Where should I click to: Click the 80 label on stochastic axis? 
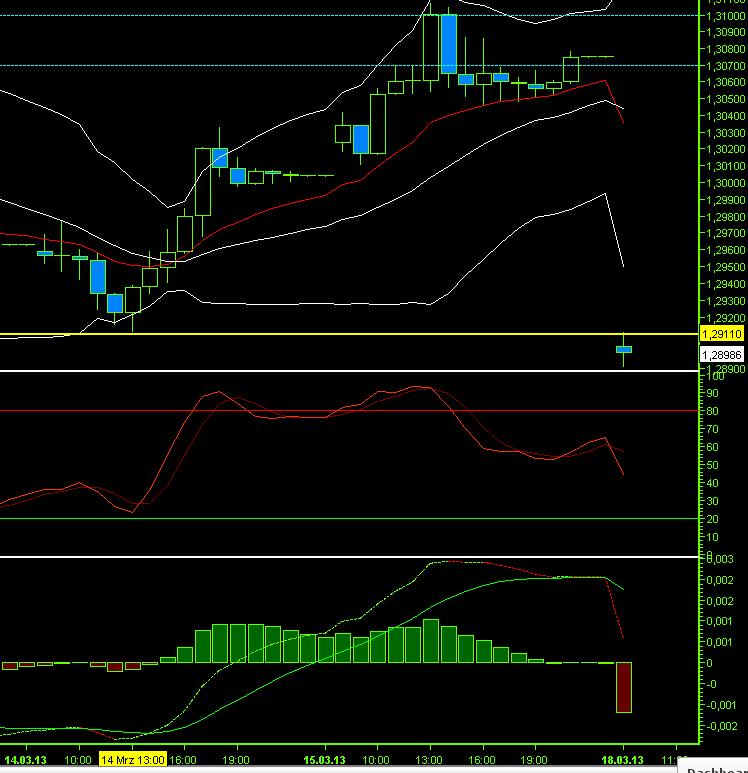click(712, 411)
